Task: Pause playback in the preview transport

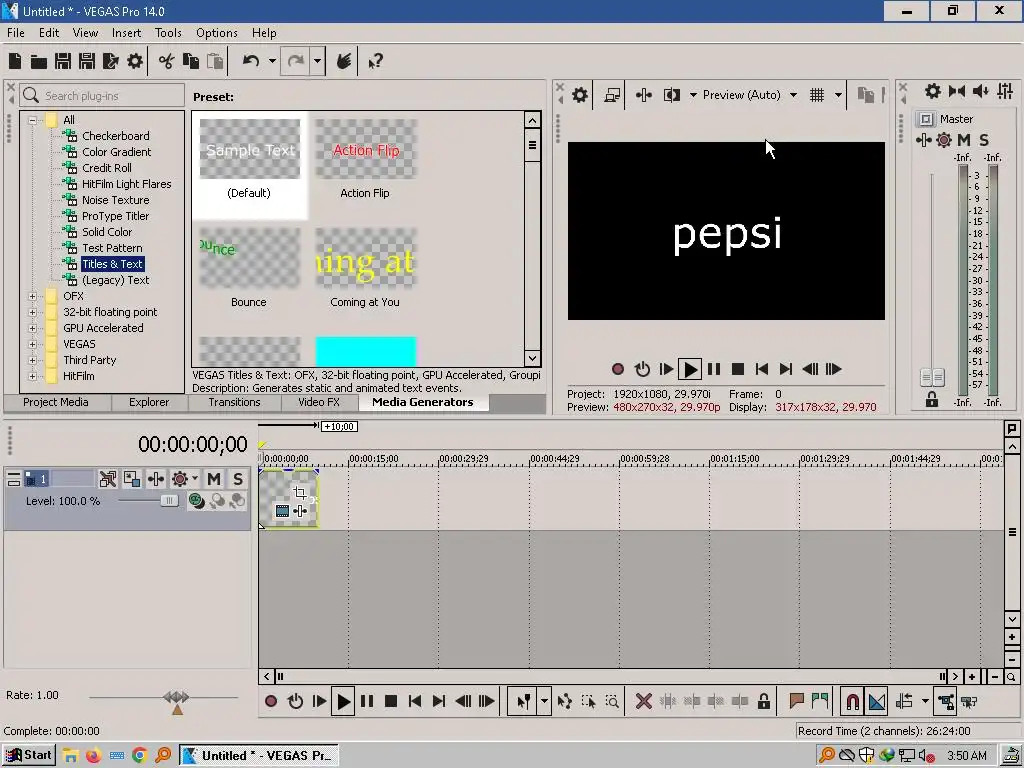Action: click(714, 369)
